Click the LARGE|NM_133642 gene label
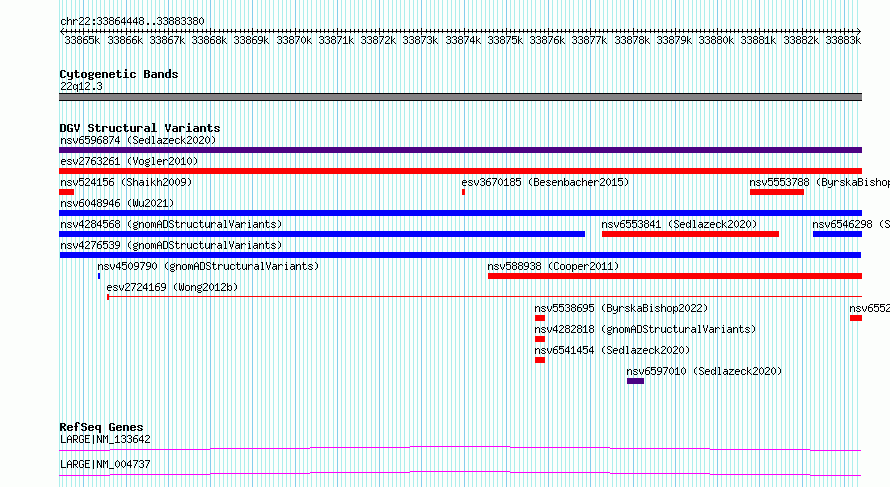The width and height of the screenshot is (890, 487). click(105, 439)
